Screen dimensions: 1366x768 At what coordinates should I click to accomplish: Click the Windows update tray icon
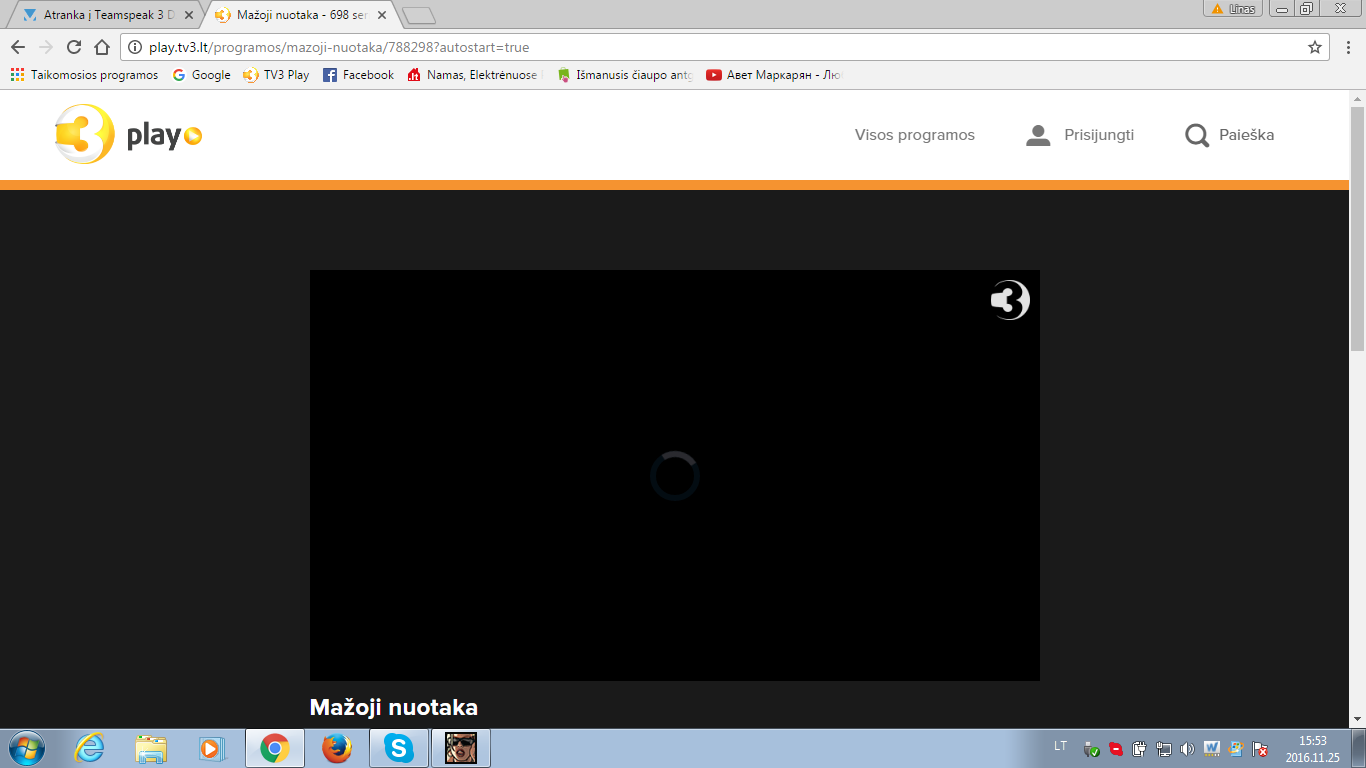pyautogui.click(x=1236, y=748)
